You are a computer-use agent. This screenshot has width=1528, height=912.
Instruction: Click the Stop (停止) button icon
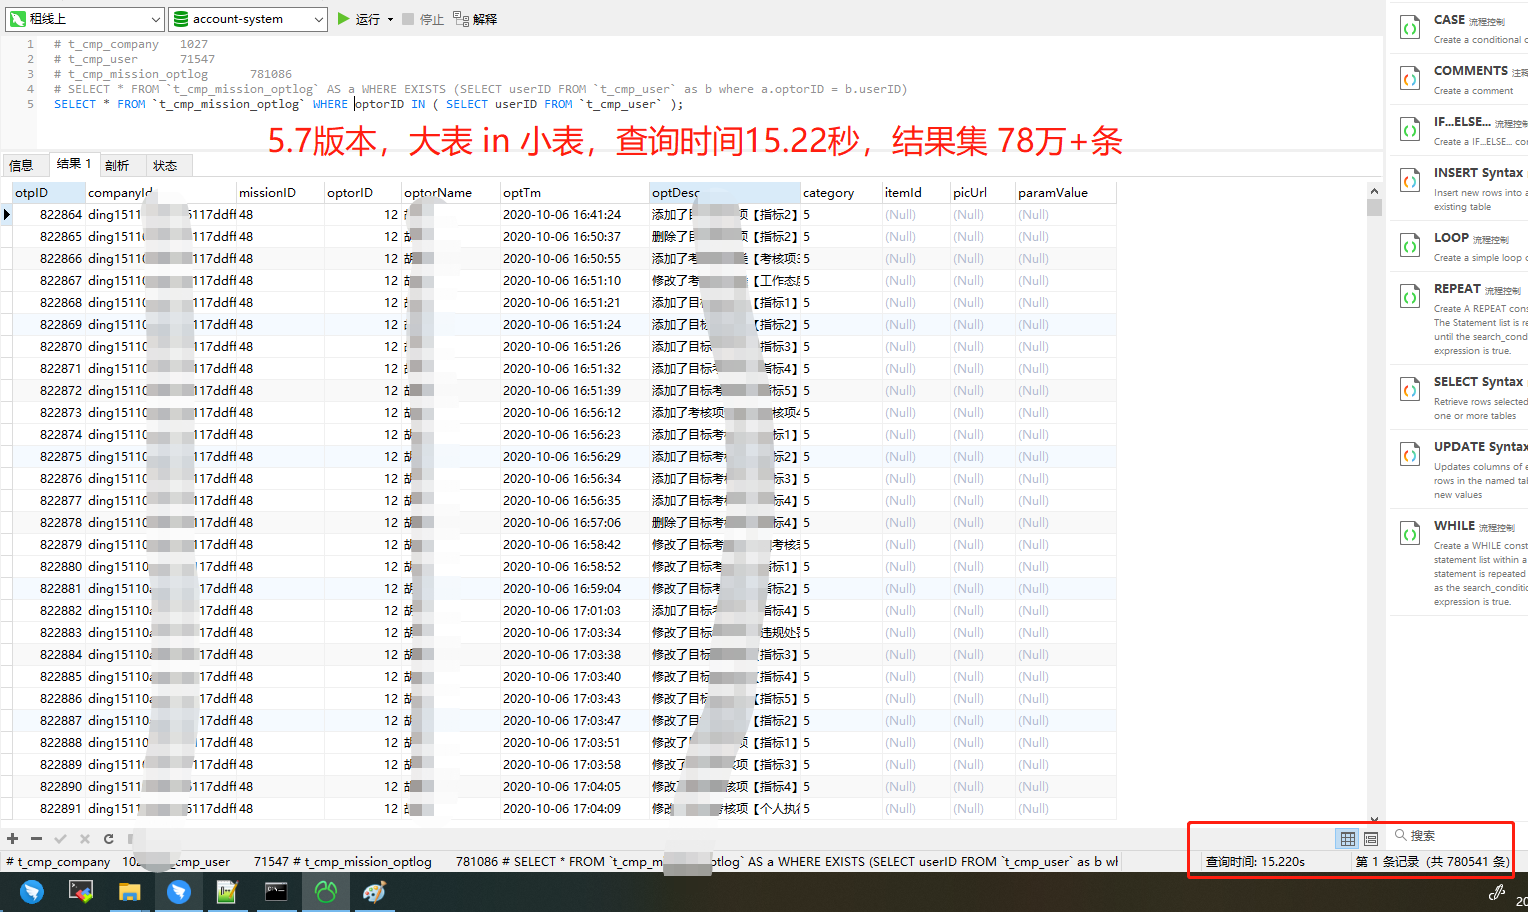pyautogui.click(x=406, y=18)
